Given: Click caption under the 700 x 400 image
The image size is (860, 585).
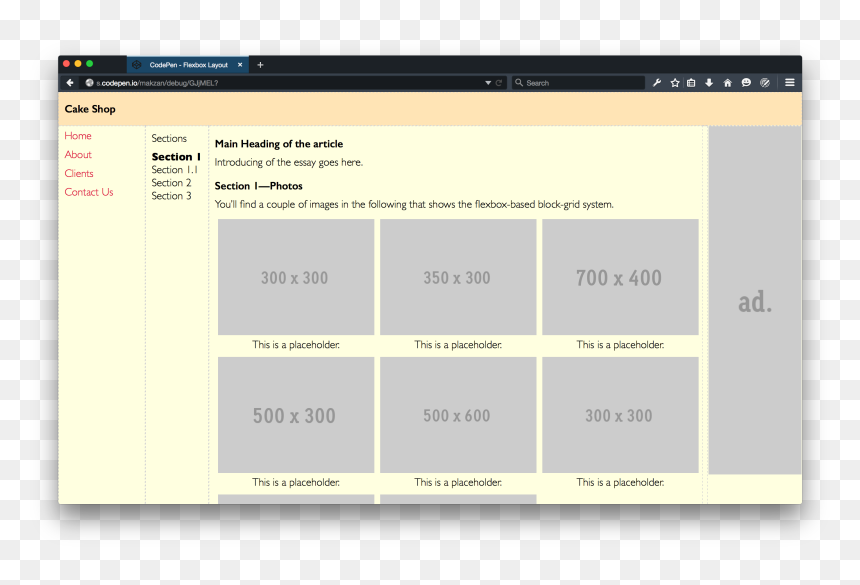Looking at the screenshot, I should coord(620,345).
